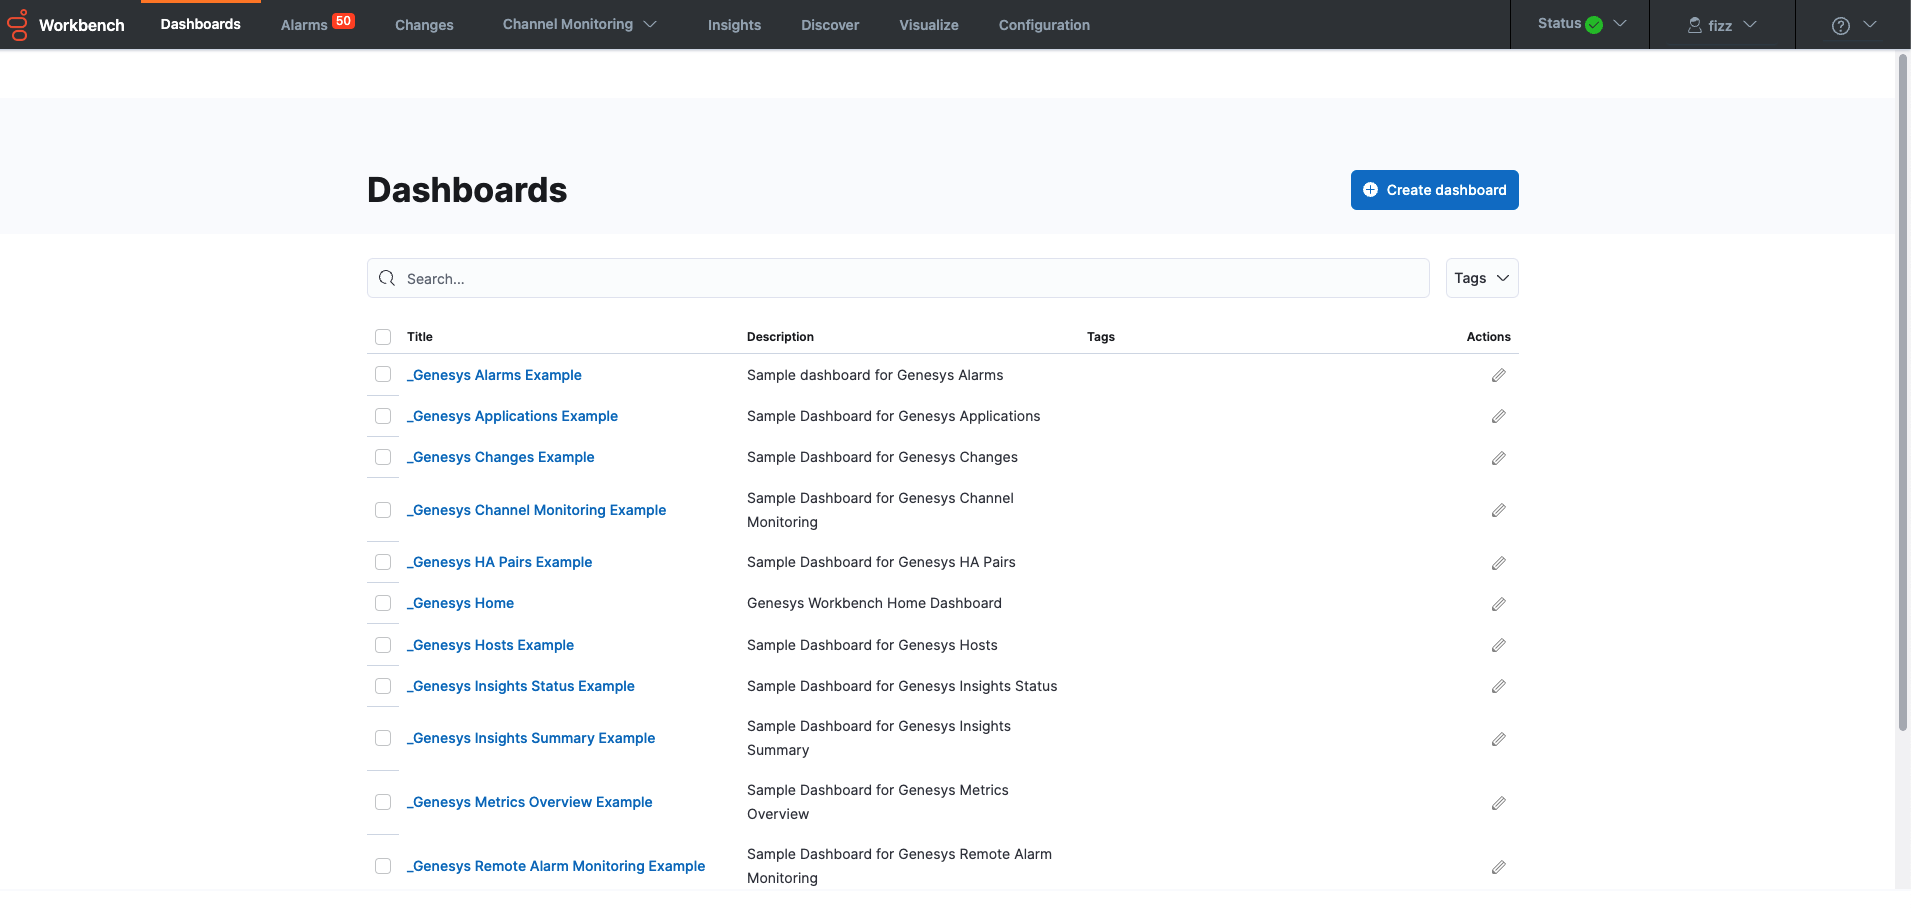Click the vertical page scrollbar

coord(1903,392)
